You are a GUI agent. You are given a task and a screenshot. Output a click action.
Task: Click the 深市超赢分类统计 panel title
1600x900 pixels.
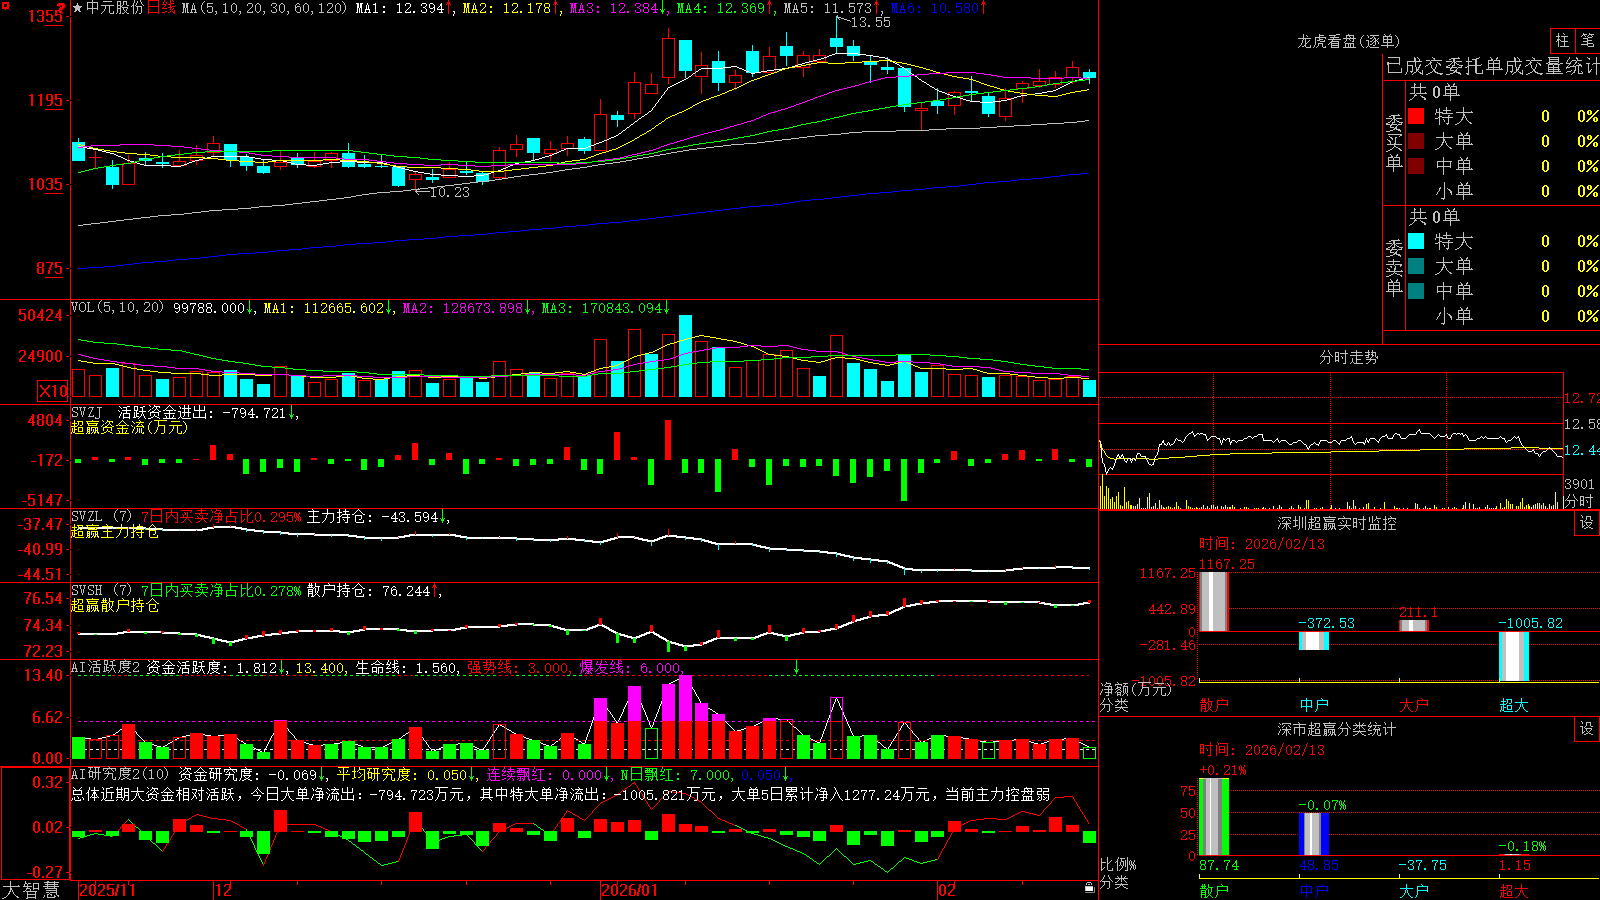pos(1337,729)
